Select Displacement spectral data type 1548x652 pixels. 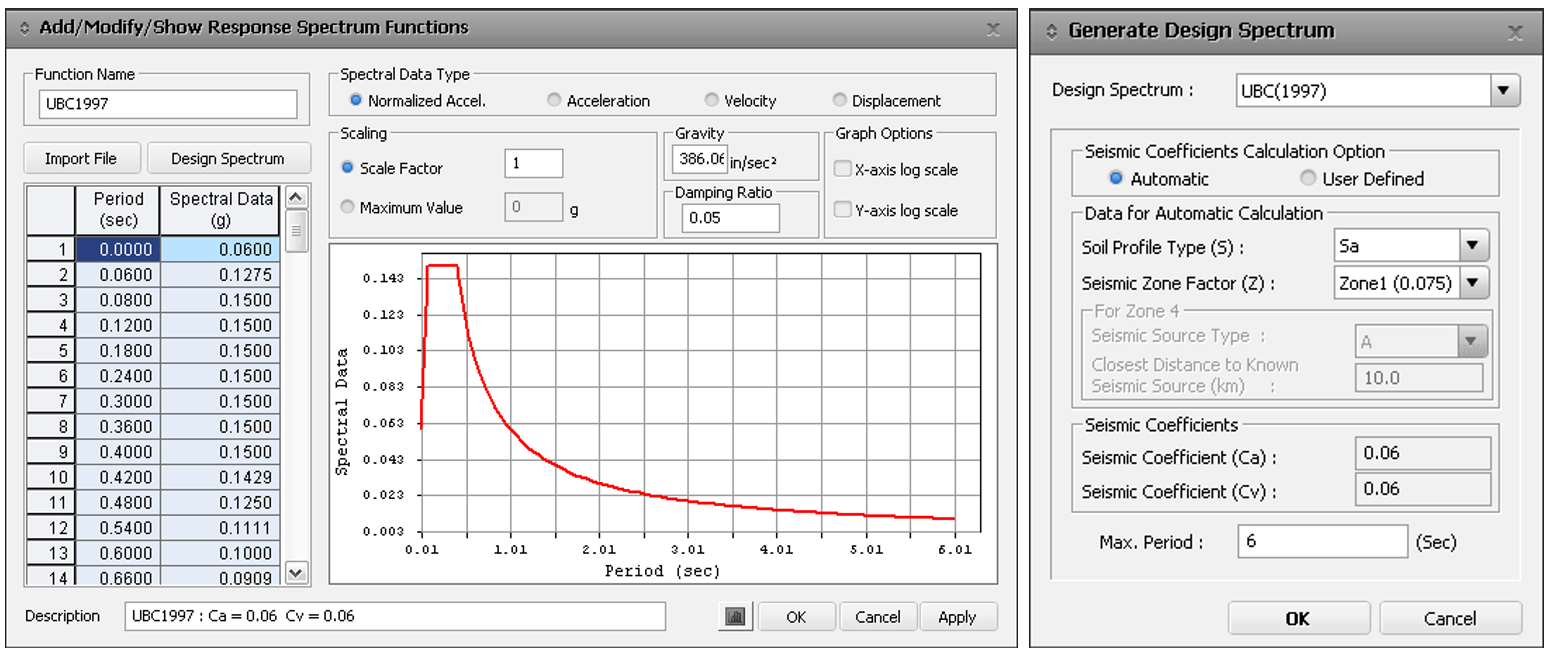click(839, 100)
